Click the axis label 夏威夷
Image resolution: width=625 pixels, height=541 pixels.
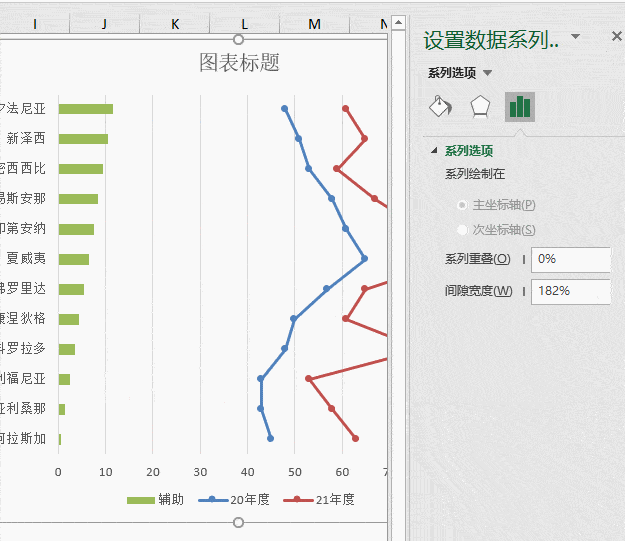pos(26,258)
